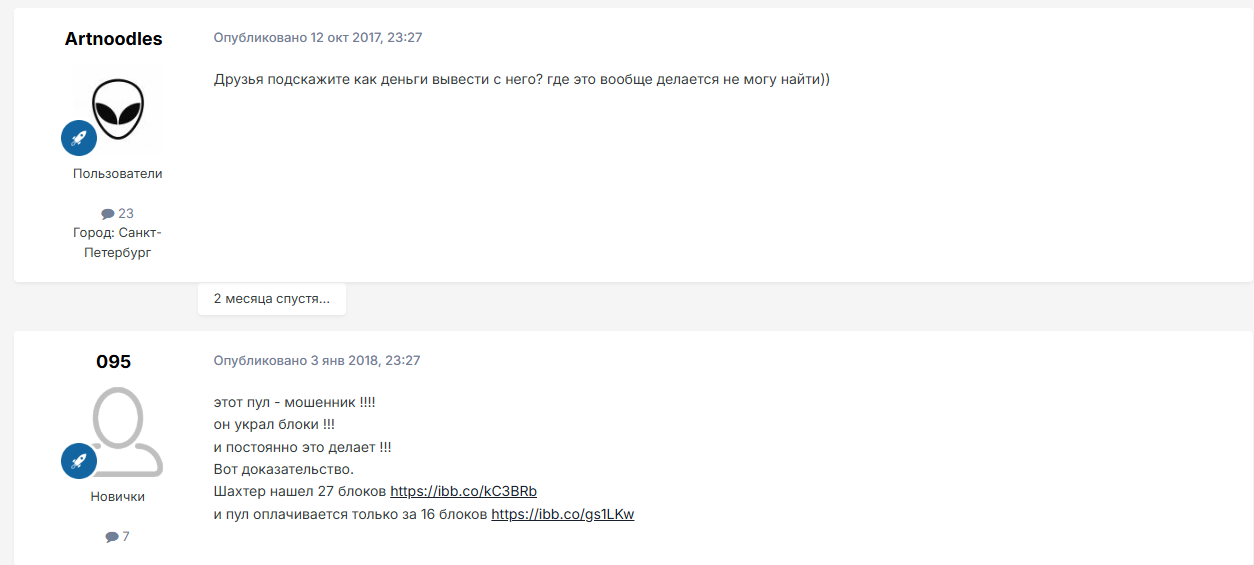Click the timestamp Опубликовано 3 янв 2018, 23:27
The width and height of the screenshot is (1254, 565).
(317, 360)
